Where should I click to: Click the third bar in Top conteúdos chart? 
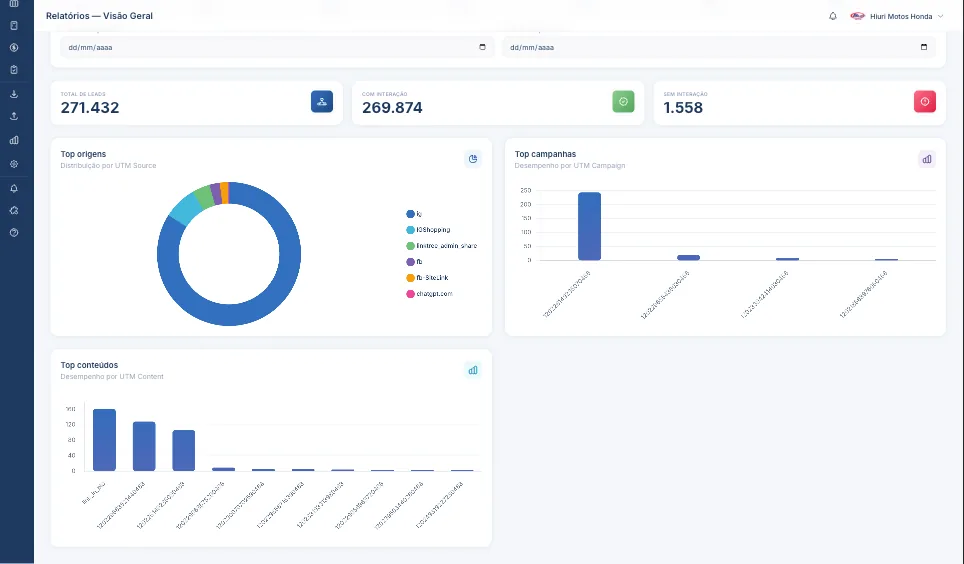(183, 450)
